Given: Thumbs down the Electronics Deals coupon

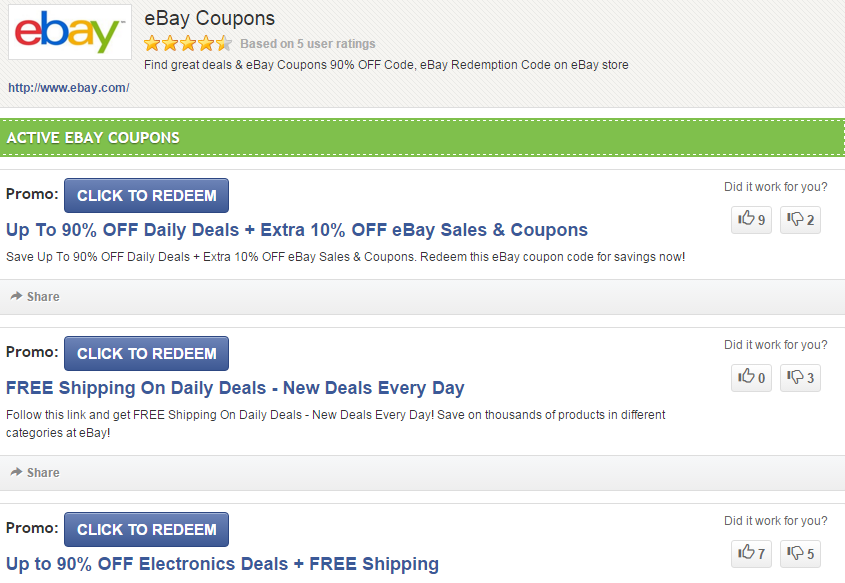Looking at the screenshot, I should coord(800,552).
